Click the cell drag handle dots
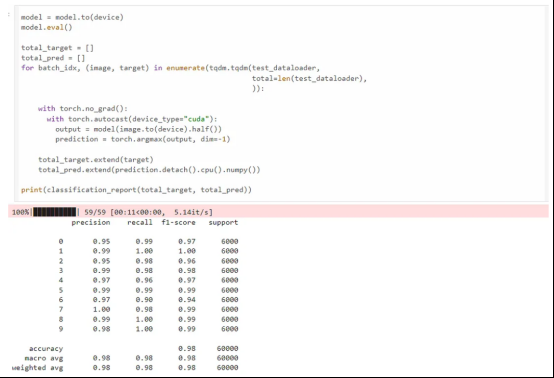The height and width of the screenshot is (378, 554). pos(9,15)
